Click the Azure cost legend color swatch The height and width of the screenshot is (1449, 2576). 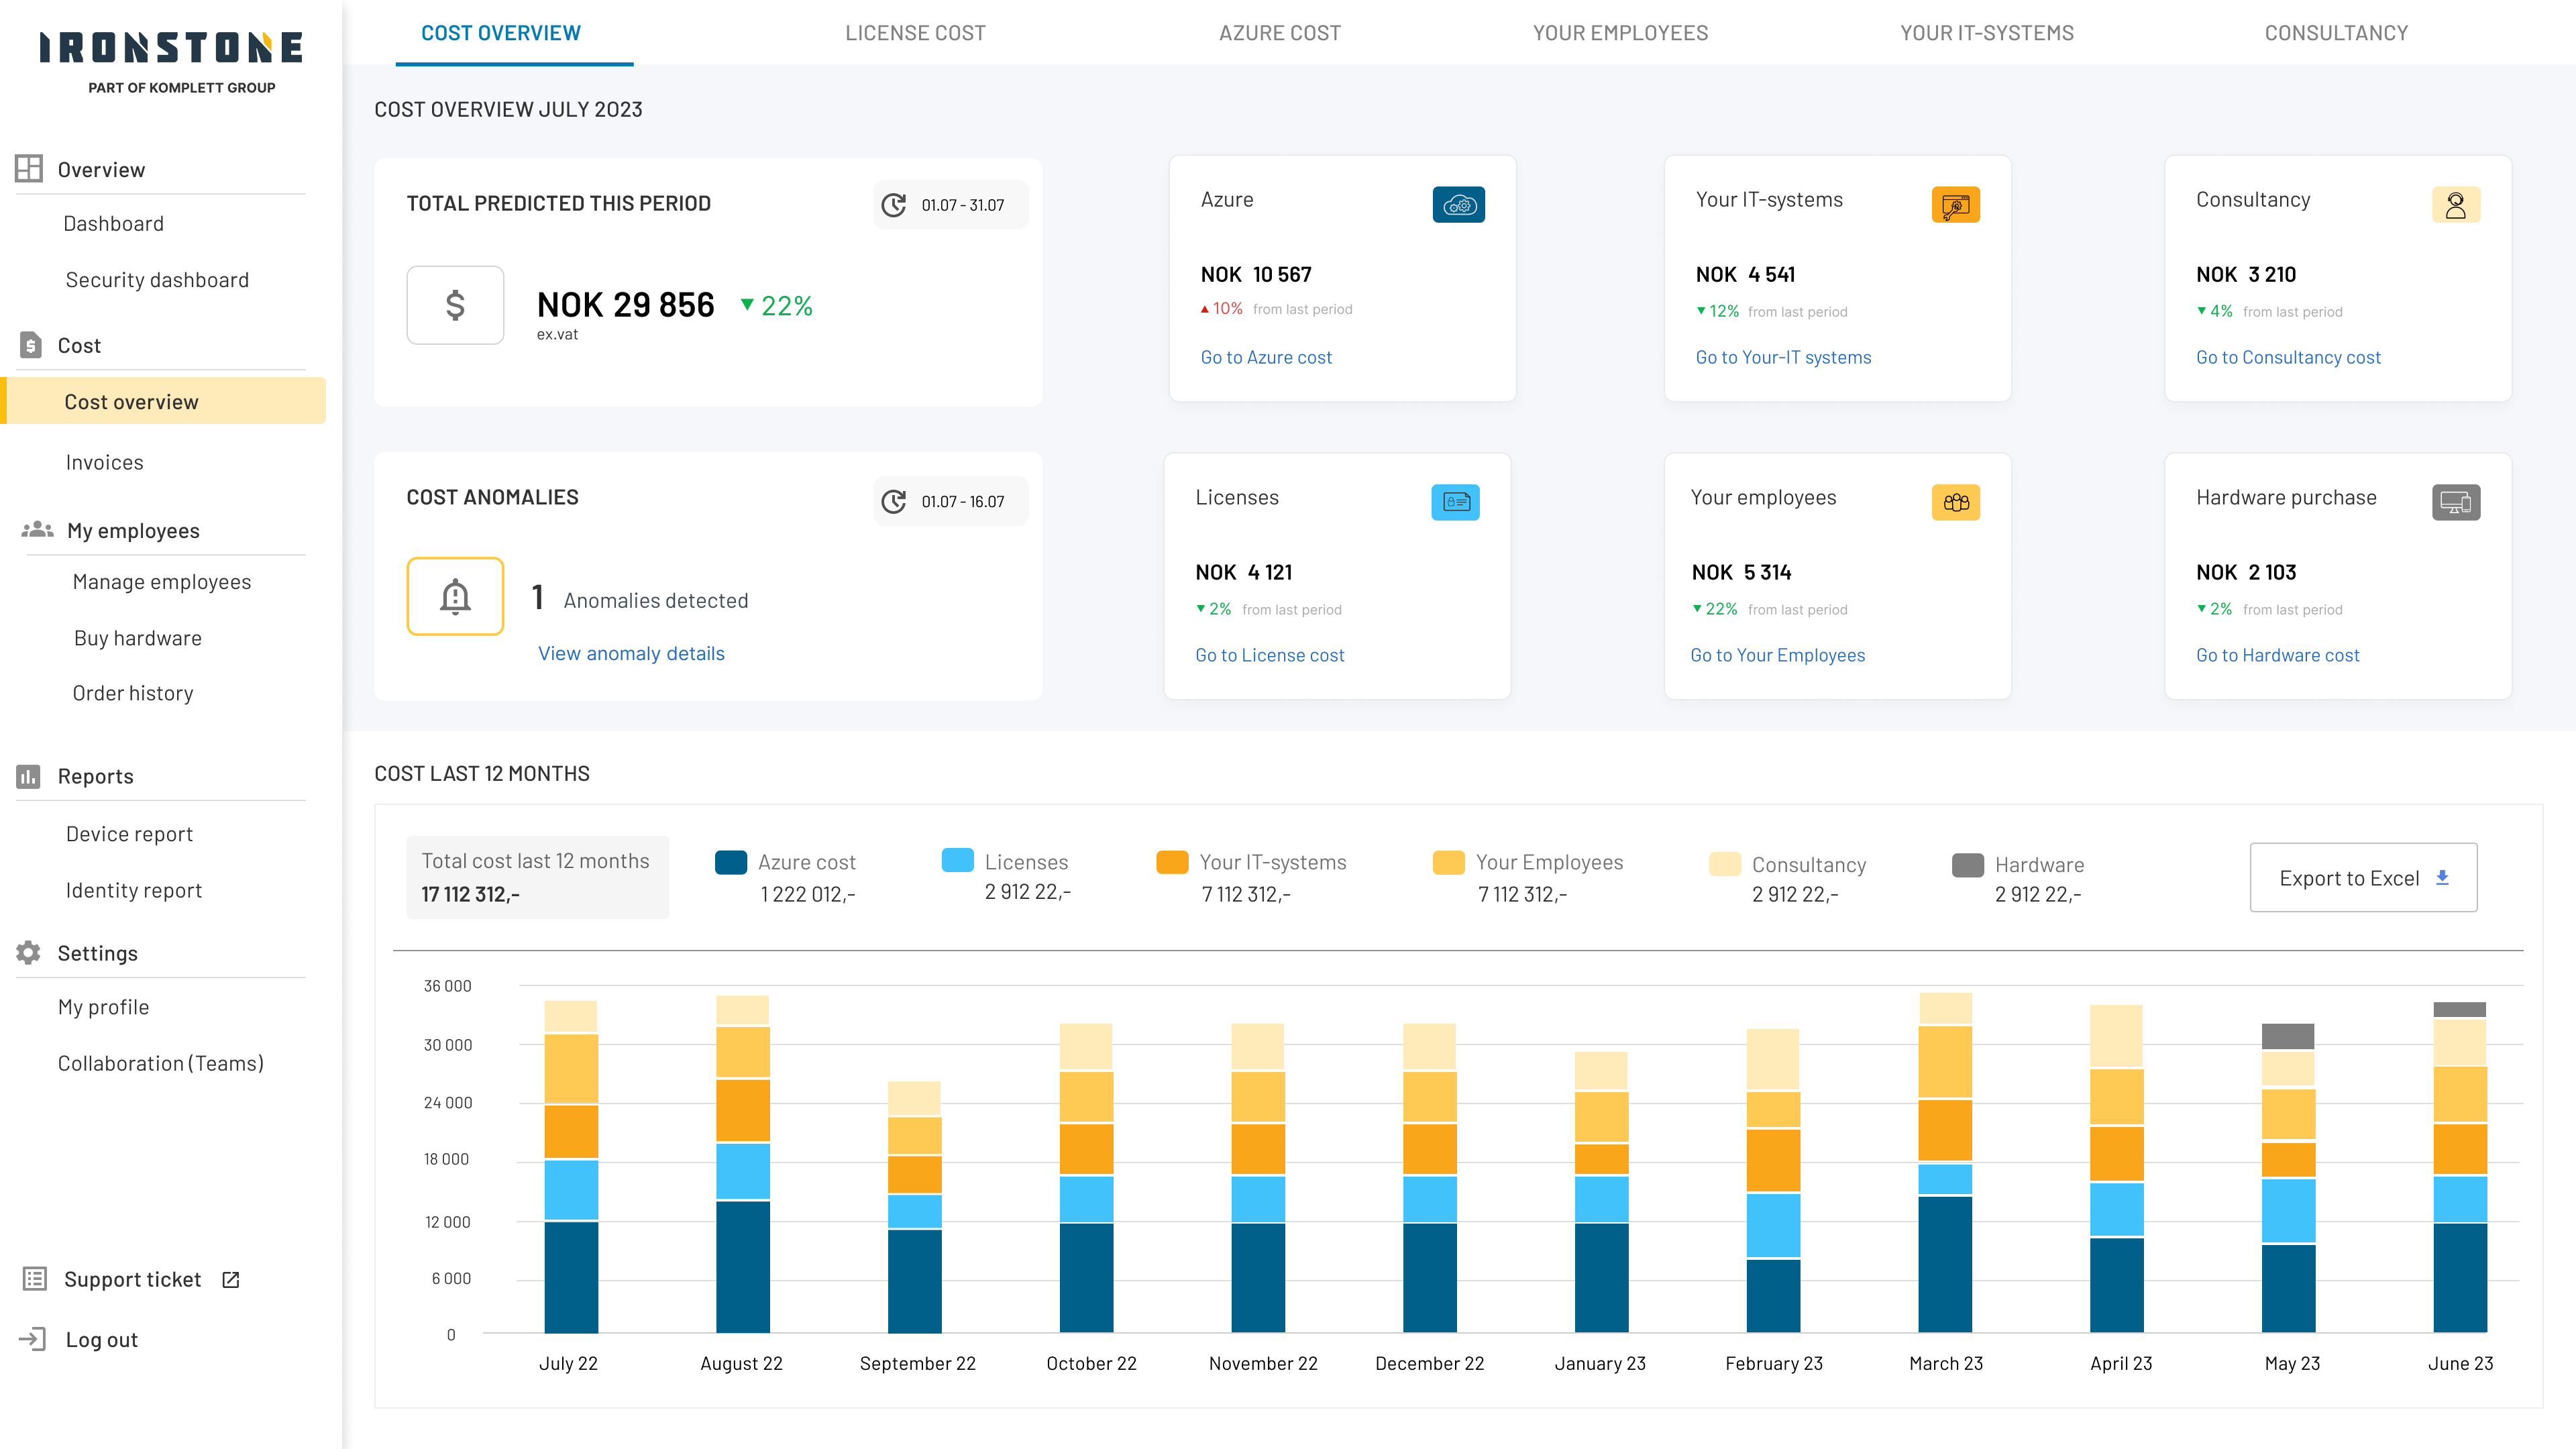[731, 862]
